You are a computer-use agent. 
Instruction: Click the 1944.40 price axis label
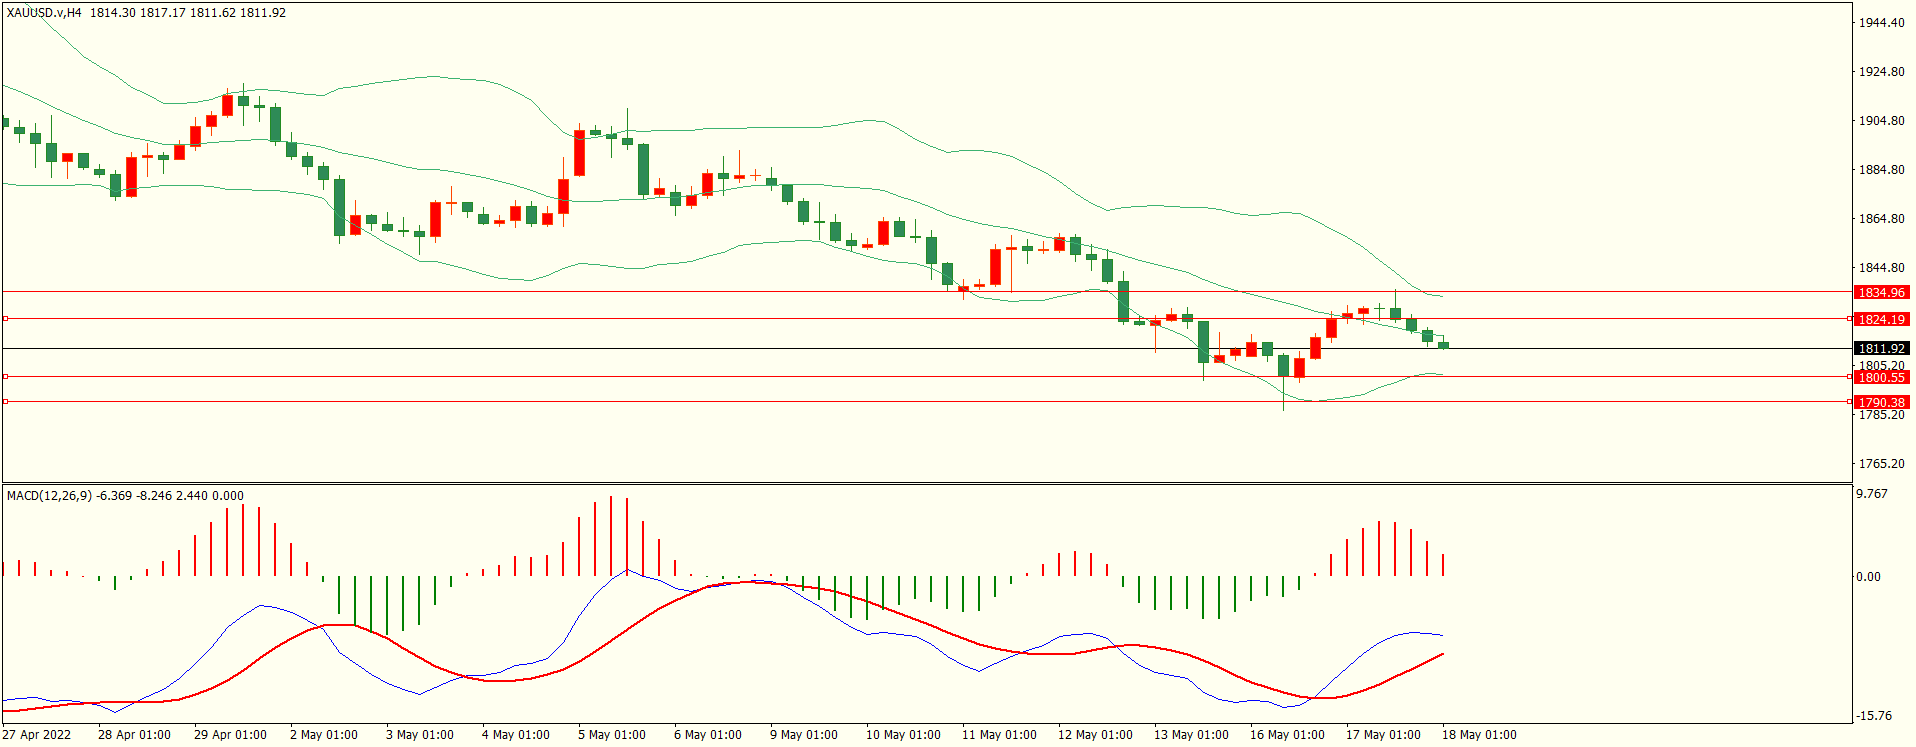pyautogui.click(x=1881, y=23)
